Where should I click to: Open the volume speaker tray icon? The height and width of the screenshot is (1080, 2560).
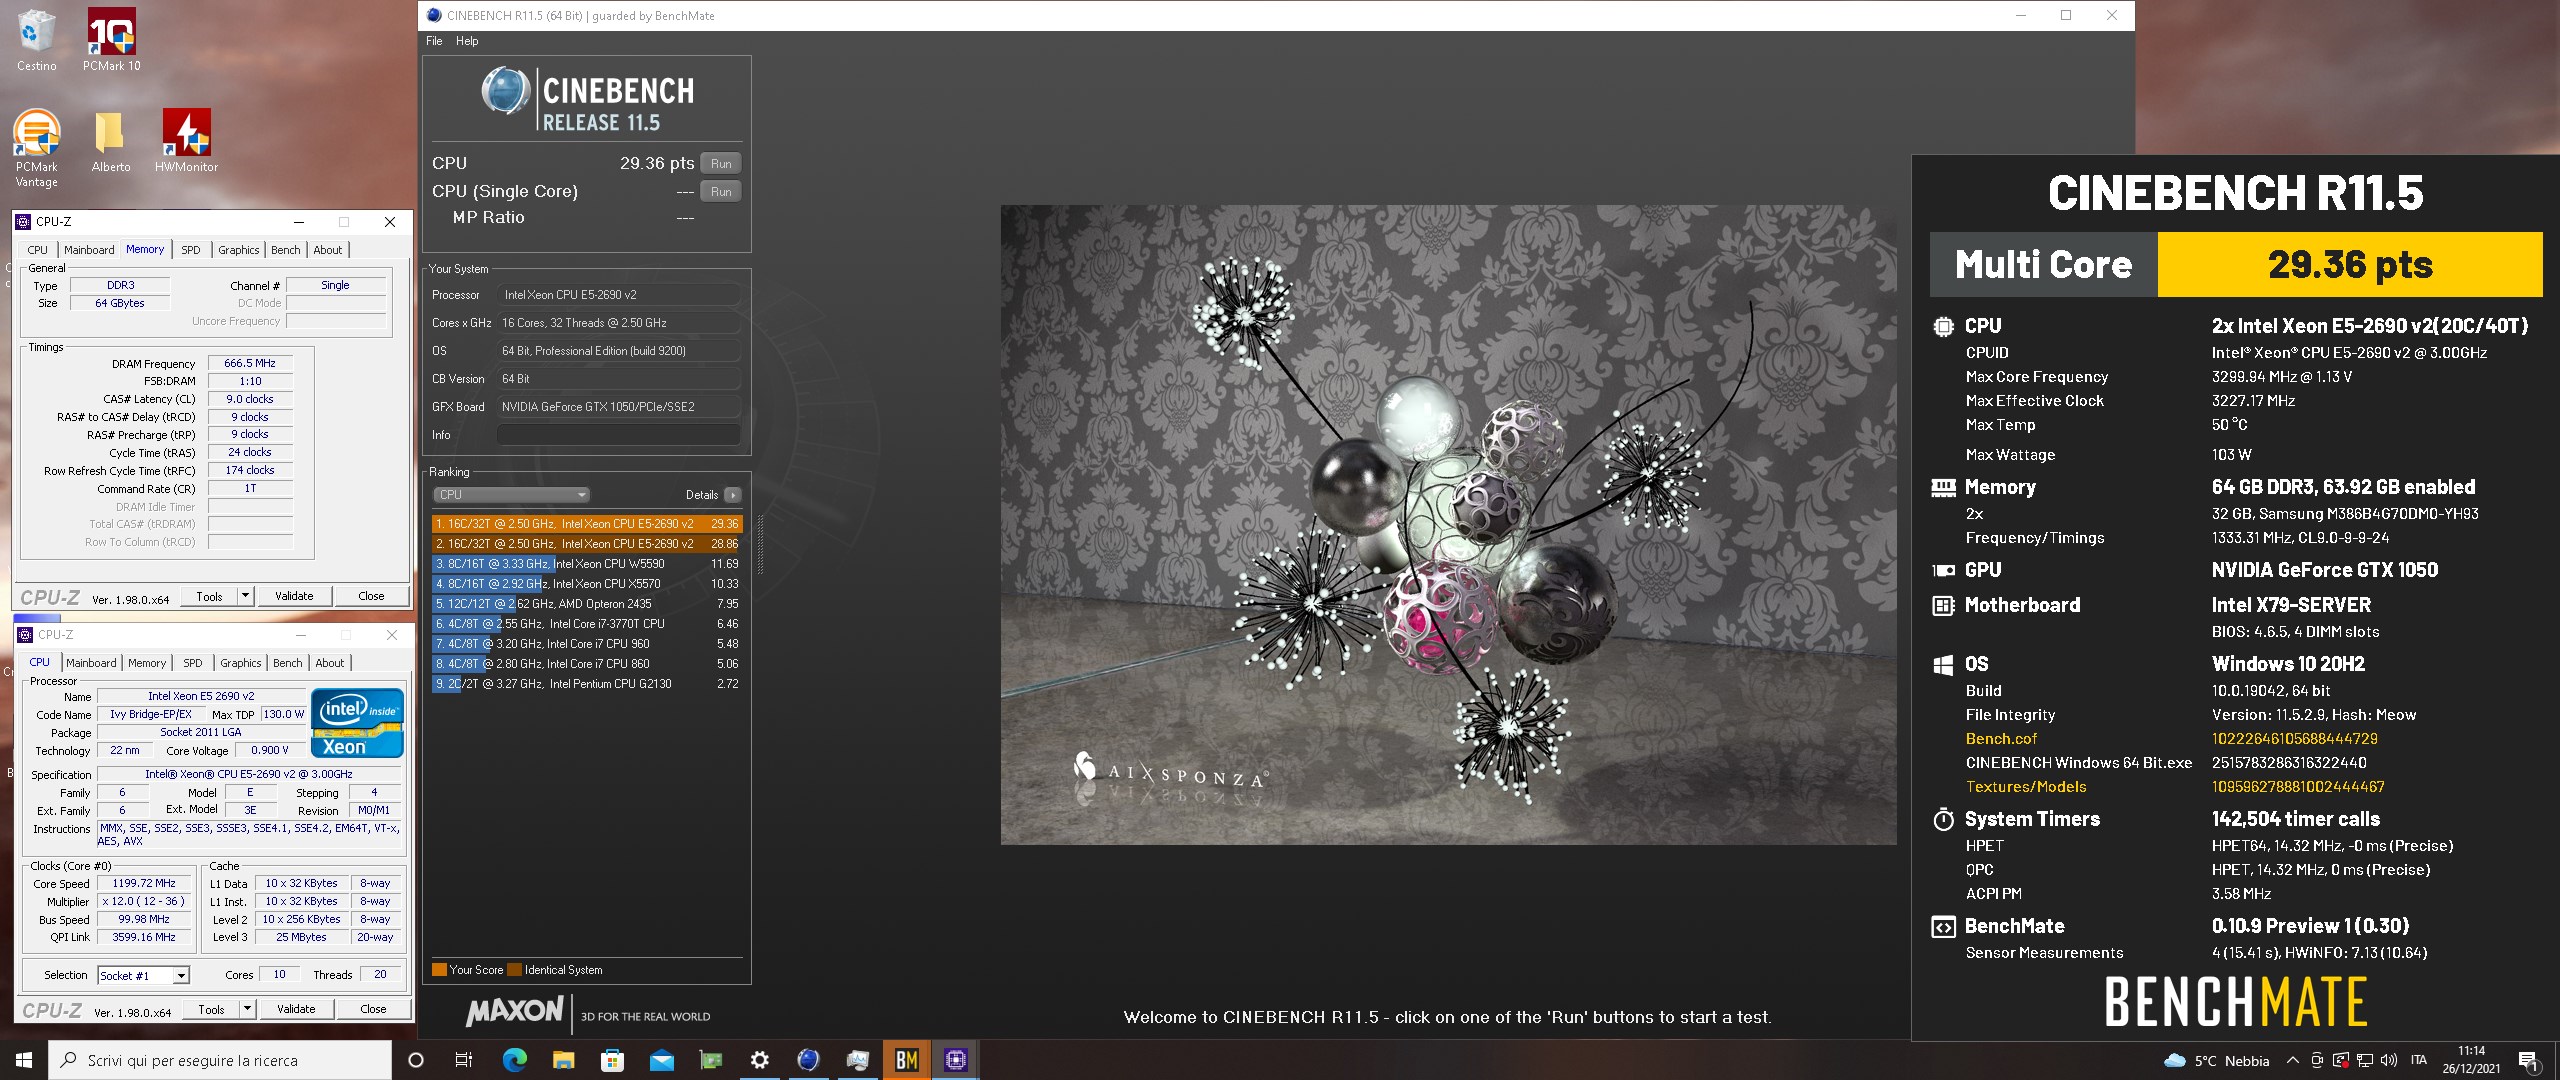click(2389, 1060)
